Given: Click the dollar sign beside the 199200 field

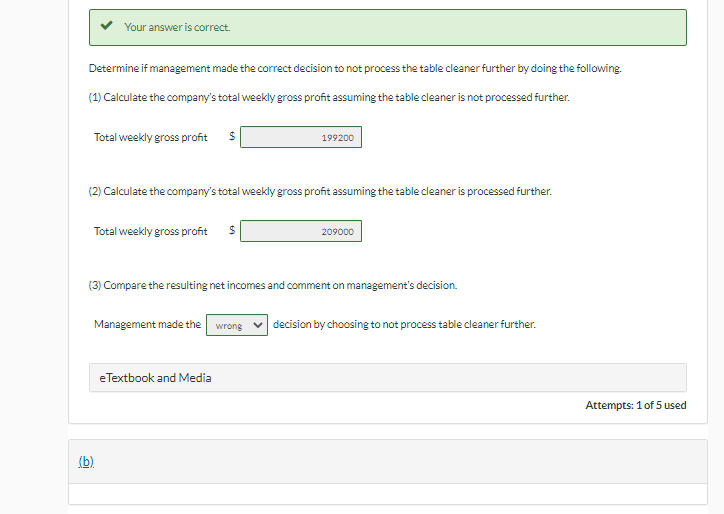Looking at the screenshot, I should click(232, 137).
